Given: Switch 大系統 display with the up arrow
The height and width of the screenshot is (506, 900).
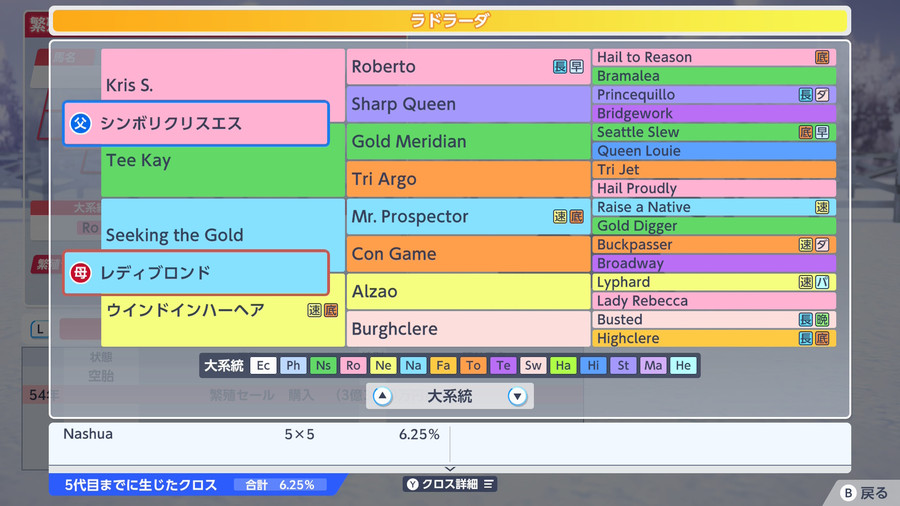Looking at the screenshot, I should tap(382, 396).
